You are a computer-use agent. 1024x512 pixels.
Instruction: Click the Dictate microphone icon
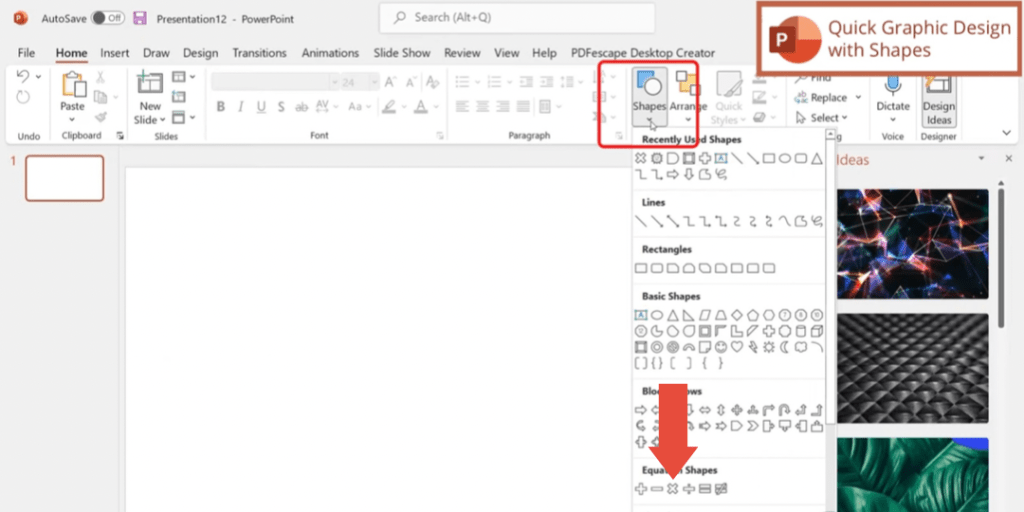892,85
